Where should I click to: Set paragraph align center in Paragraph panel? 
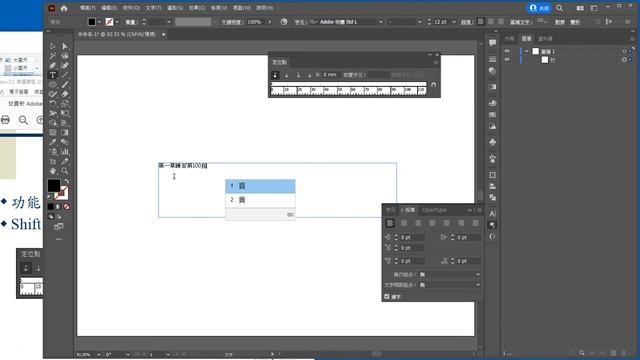[404, 223]
